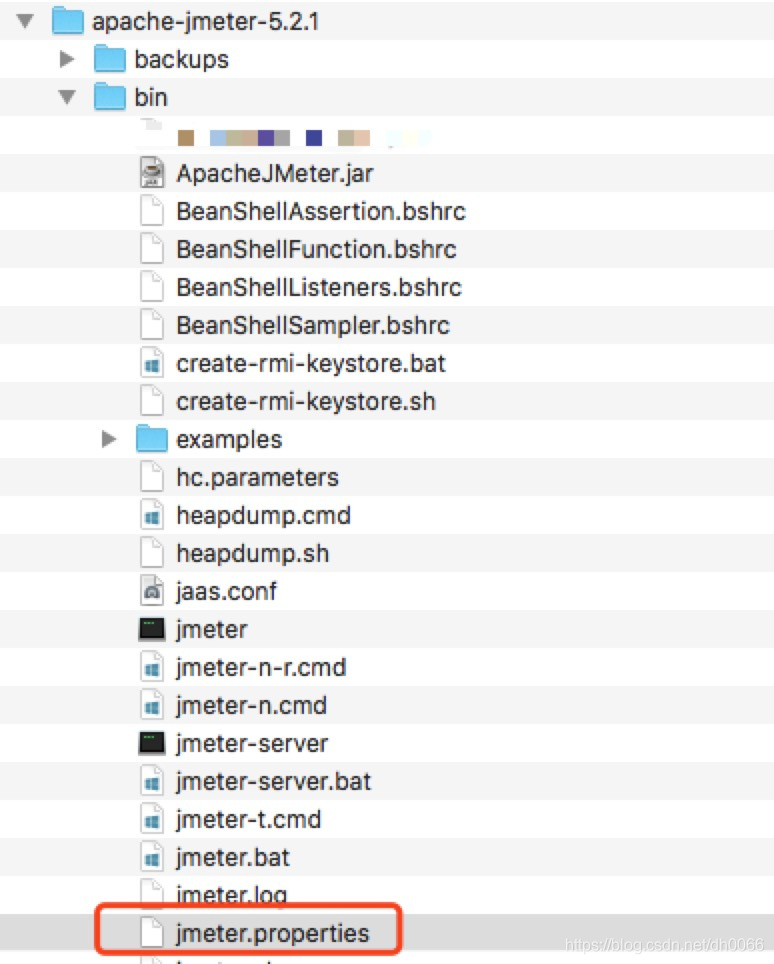Select the create-rmi-keystore.bat file name

[x=310, y=364]
